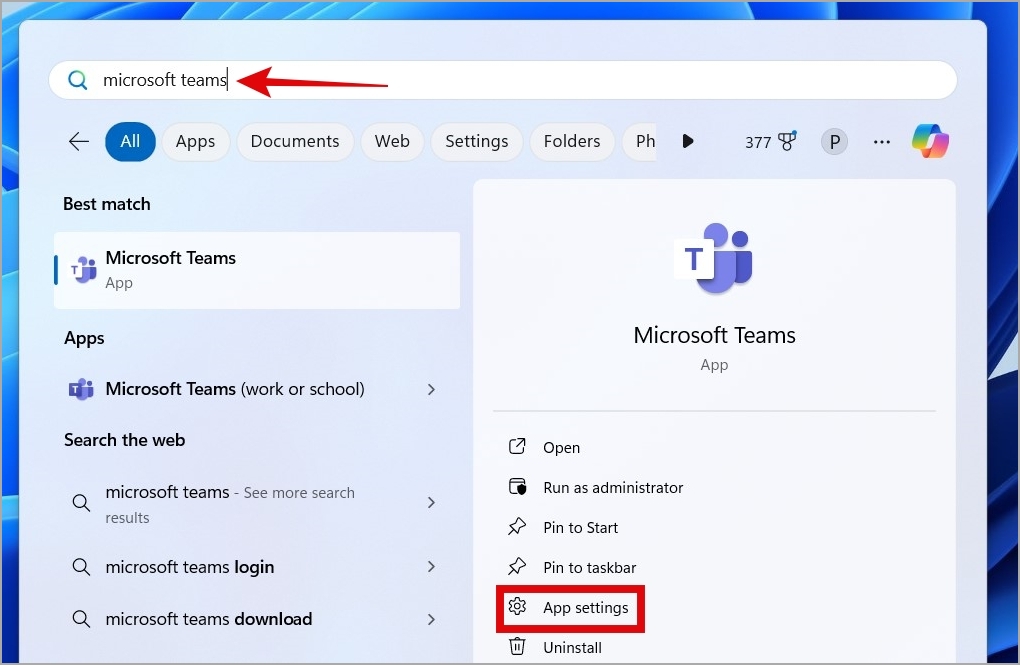Click the Microsoft Teams icon in Best match
This screenshot has height=665, width=1020.
(84, 270)
